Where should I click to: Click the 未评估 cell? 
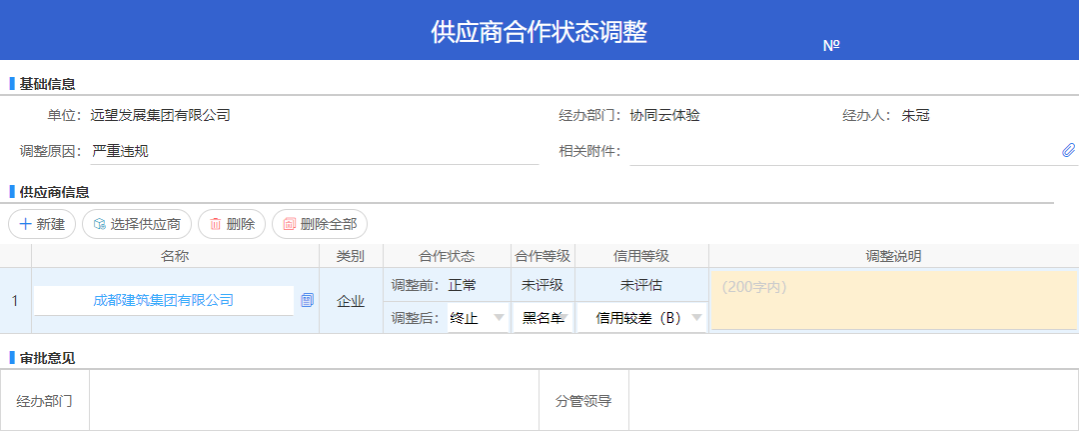click(642, 285)
